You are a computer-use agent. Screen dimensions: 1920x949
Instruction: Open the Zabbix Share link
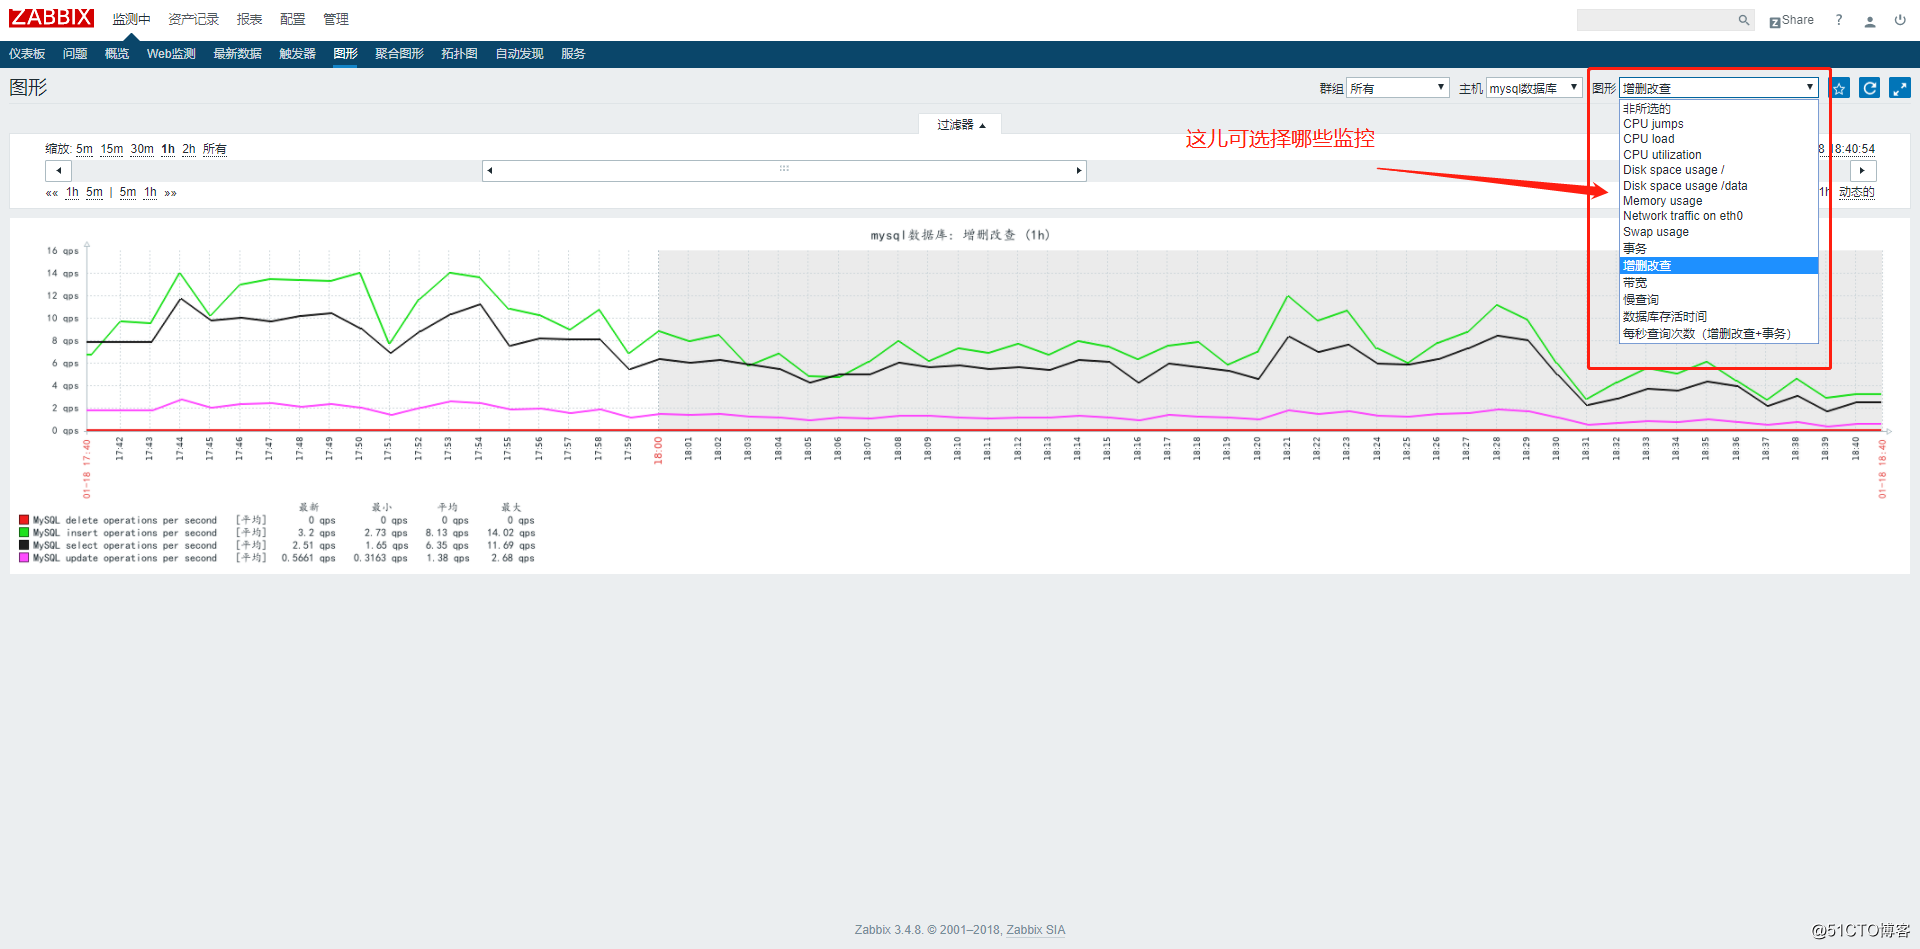coord(1791,20)
